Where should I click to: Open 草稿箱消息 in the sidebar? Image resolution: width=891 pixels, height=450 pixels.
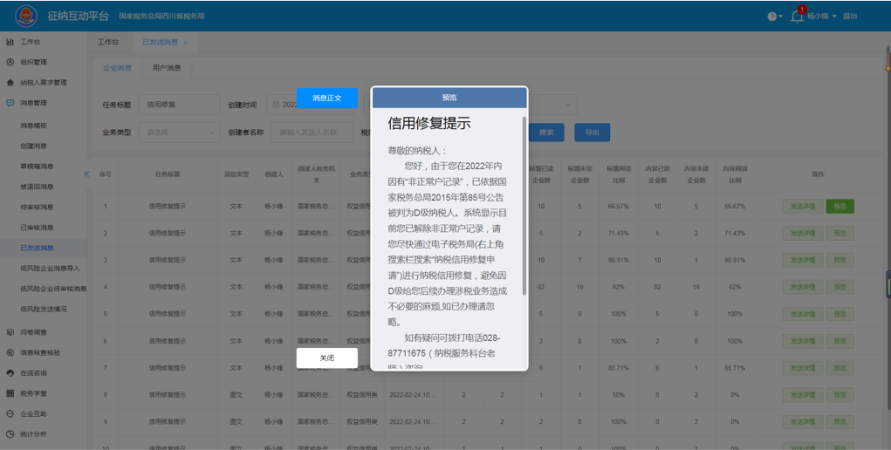click(x=37, y=166)
